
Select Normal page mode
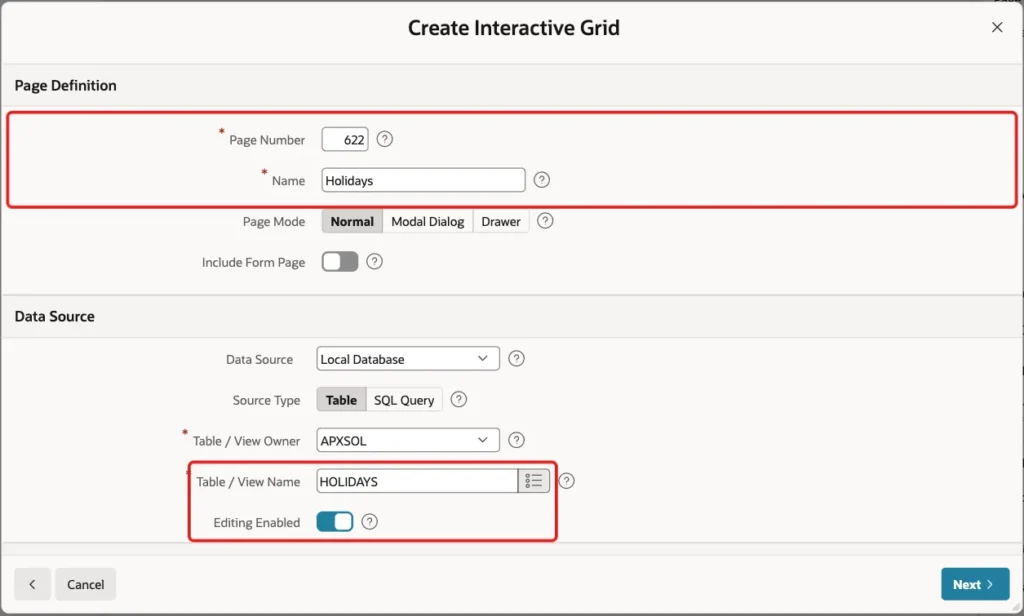coord(352,221)
